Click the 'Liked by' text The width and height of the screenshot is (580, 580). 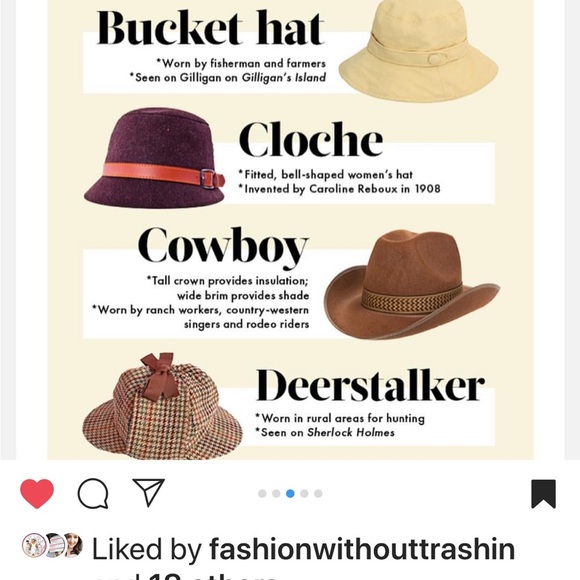146,550
